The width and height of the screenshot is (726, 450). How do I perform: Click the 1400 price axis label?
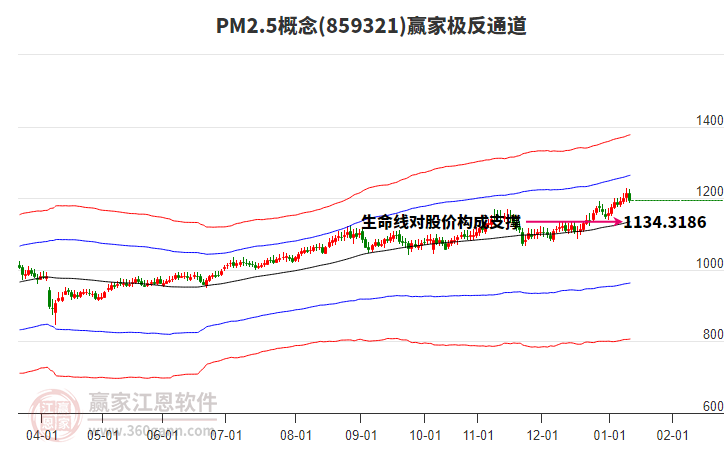[x=709, y=120]
